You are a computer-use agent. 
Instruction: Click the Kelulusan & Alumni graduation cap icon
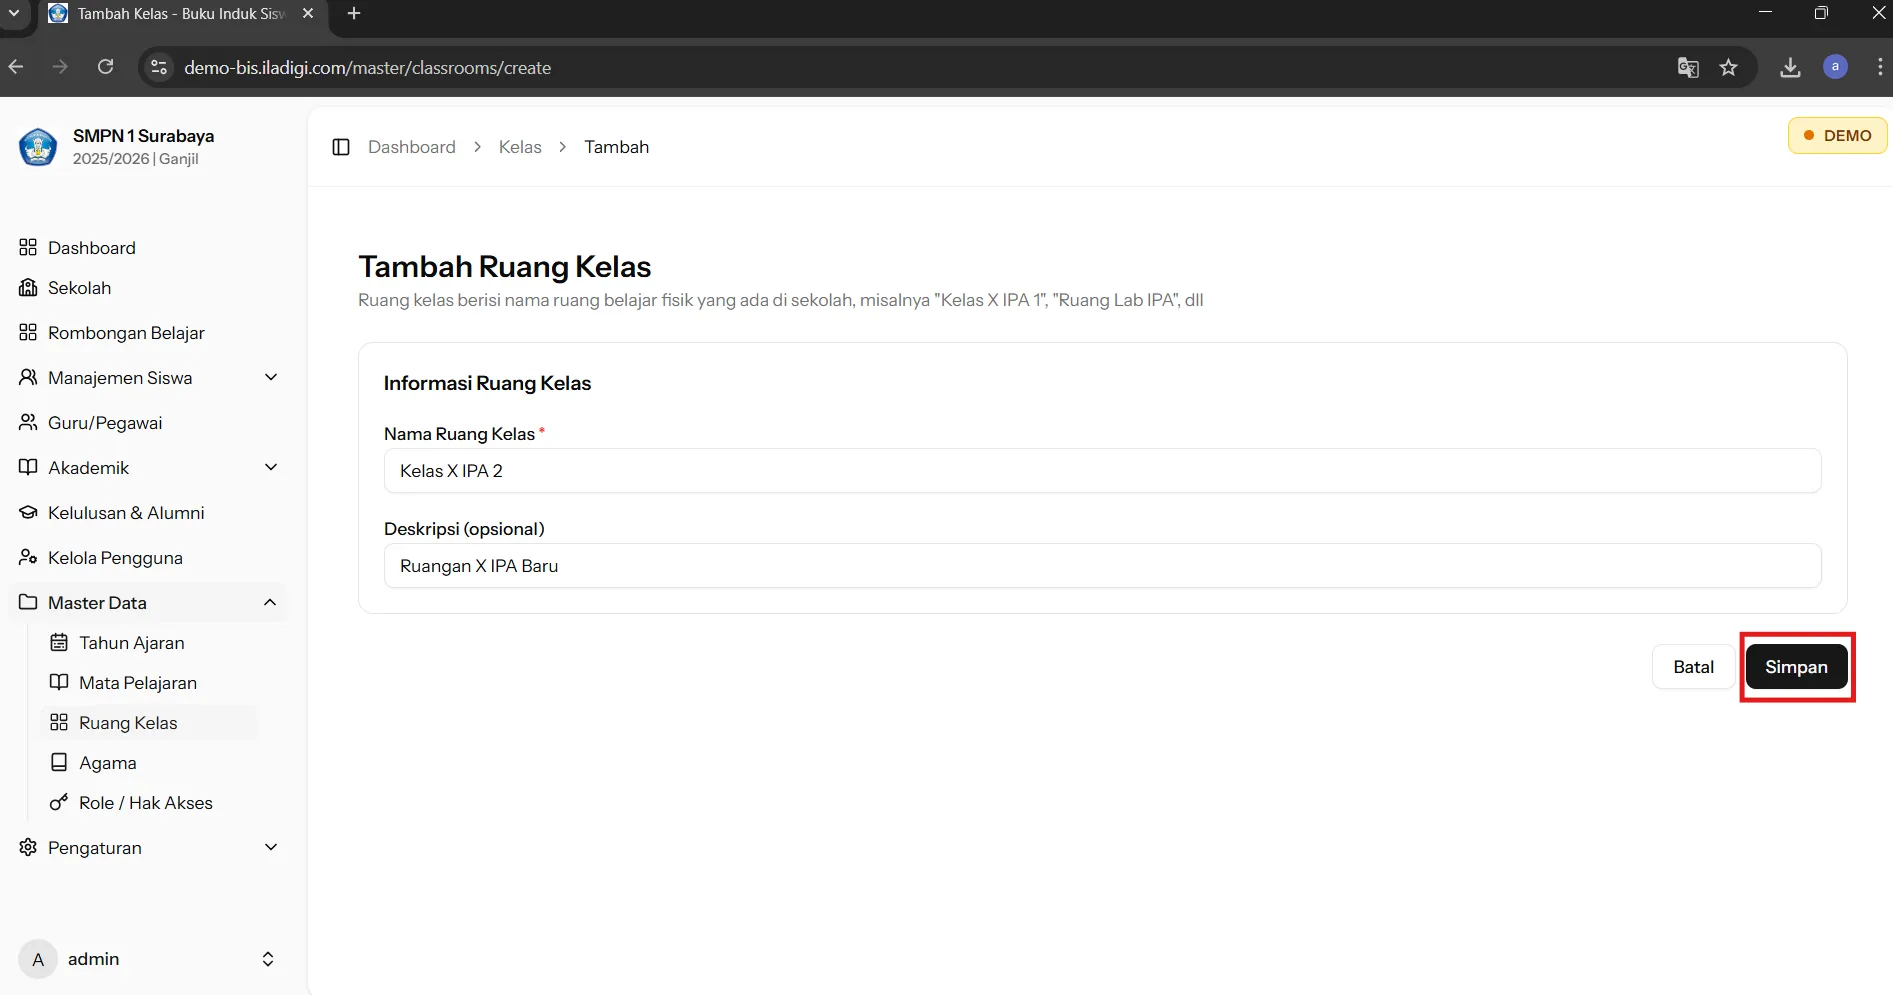(x=28, y=512)
